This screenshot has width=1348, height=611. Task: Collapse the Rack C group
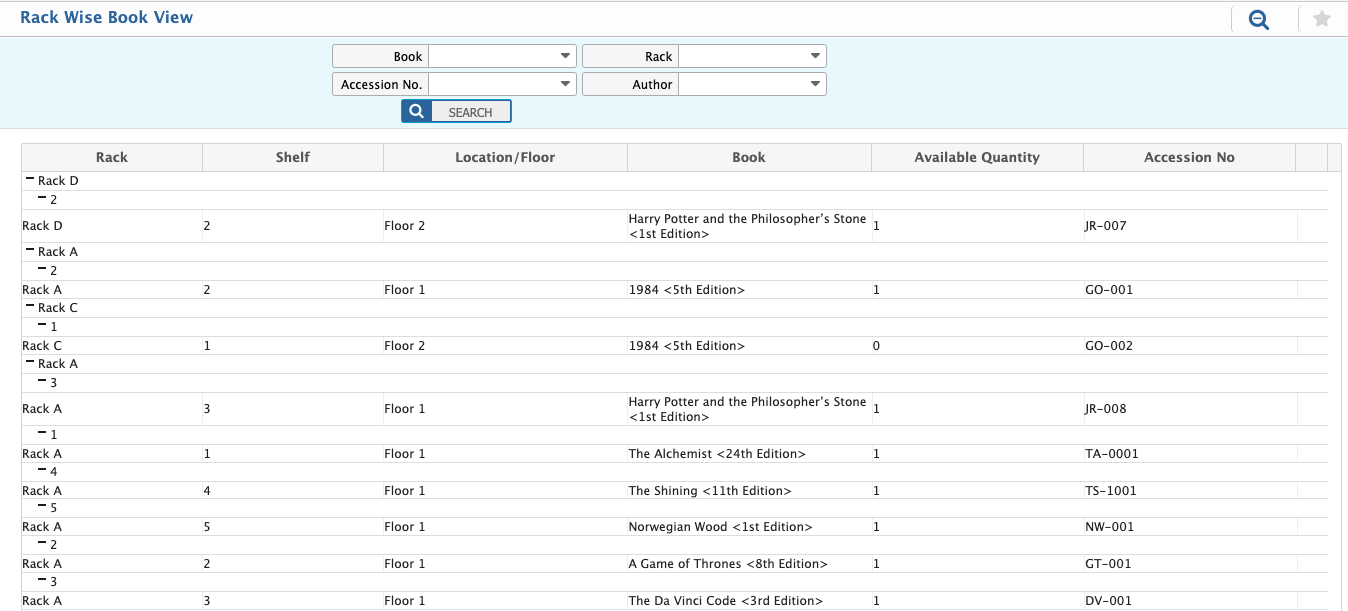point(30,308)
